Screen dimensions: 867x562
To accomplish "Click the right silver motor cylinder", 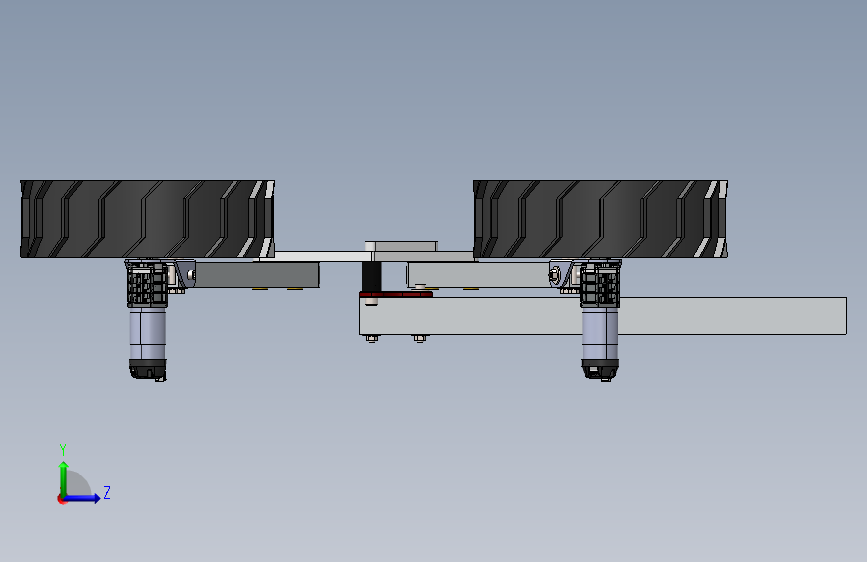I will [x=600, y=334].
